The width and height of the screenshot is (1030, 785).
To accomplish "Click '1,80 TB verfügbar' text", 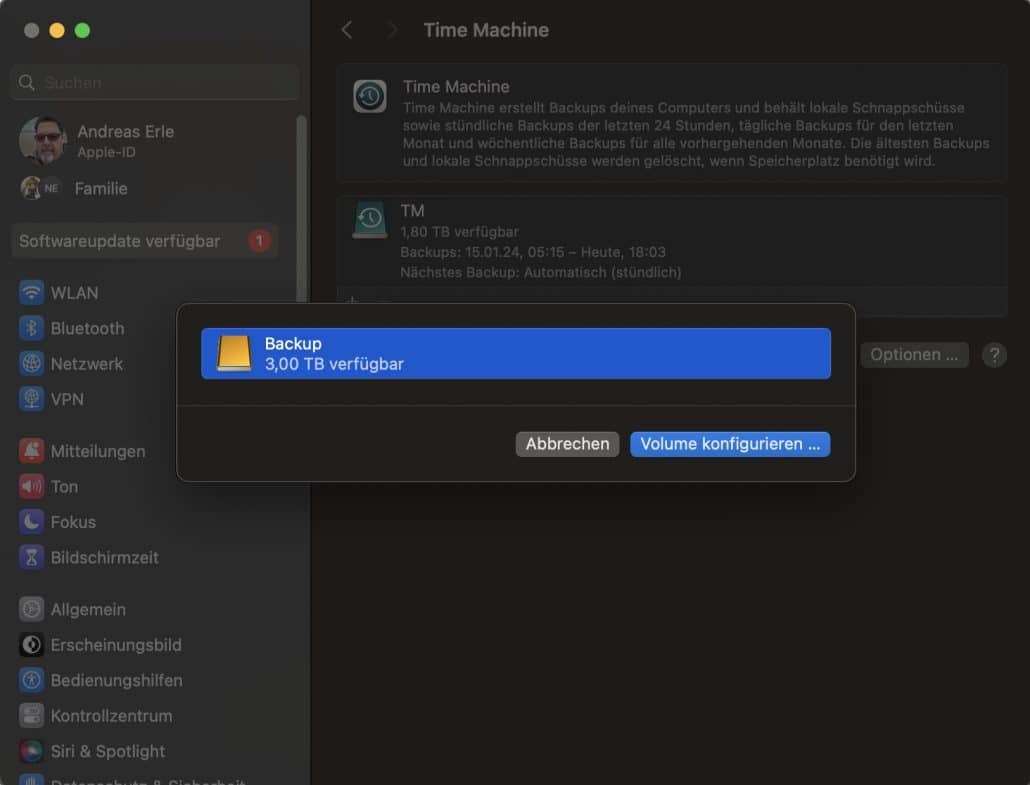I will [x=459, y=232].
